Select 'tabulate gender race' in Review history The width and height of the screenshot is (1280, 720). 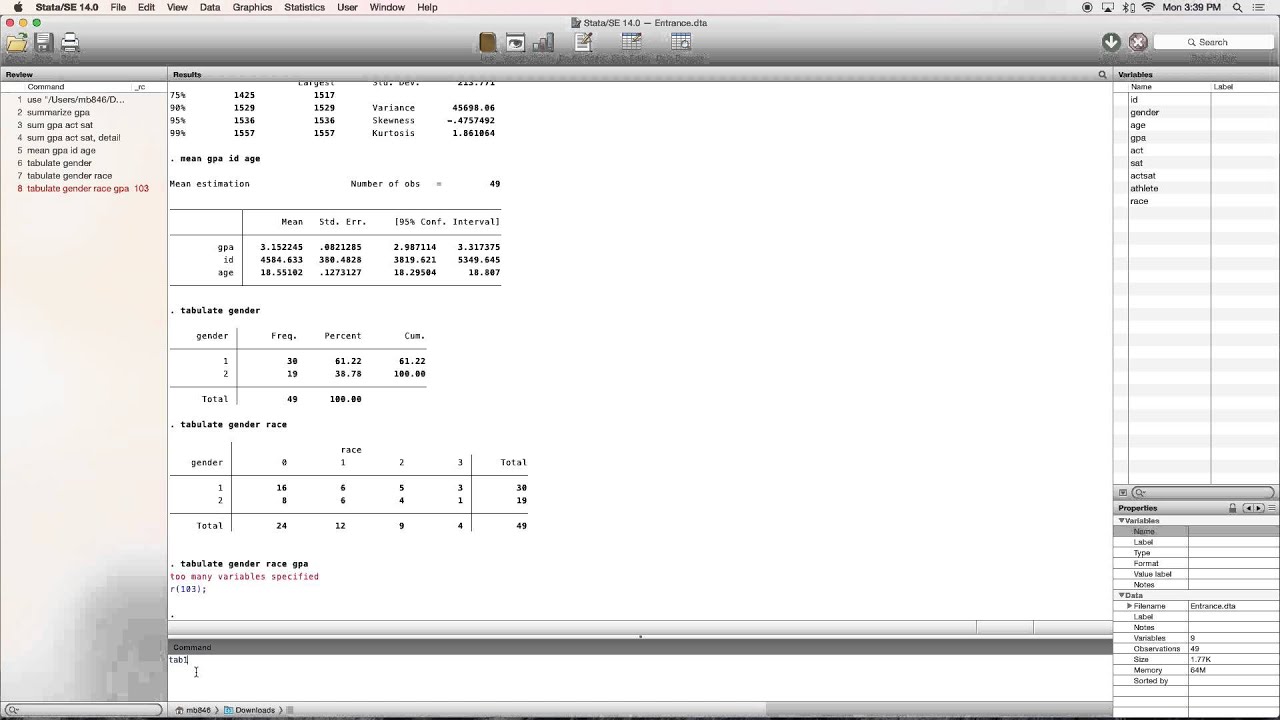[x=69, y=175]
